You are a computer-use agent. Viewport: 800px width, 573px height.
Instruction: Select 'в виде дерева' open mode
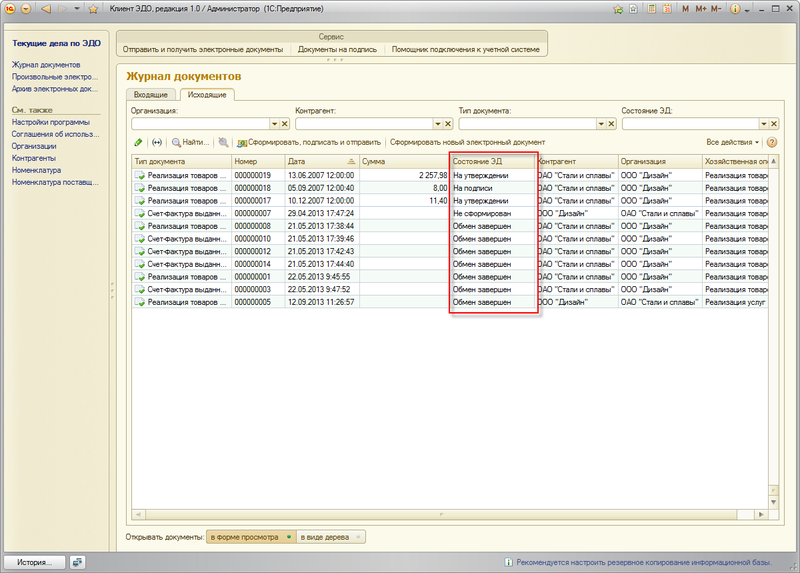click(331, 537)
